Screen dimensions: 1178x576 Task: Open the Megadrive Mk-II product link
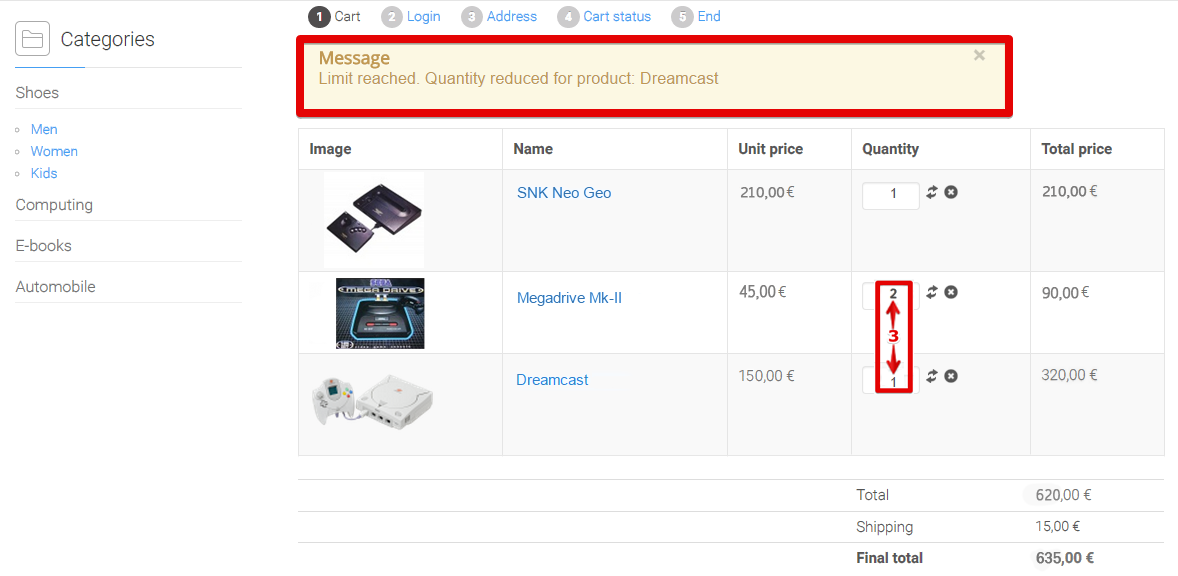(569, 298)
